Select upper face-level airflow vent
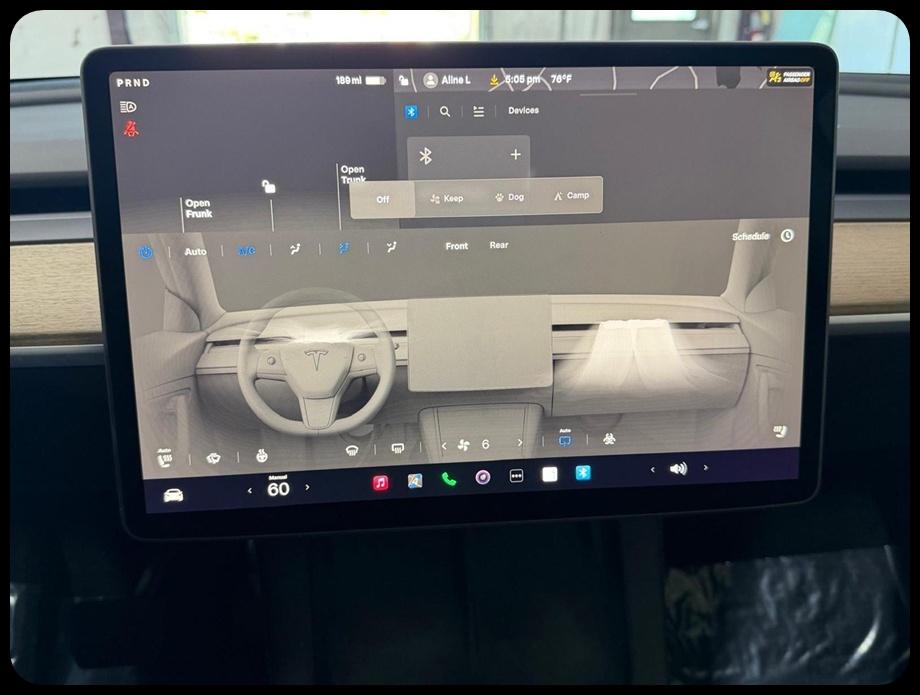This screenshot has width=920, height=695. 295,249
